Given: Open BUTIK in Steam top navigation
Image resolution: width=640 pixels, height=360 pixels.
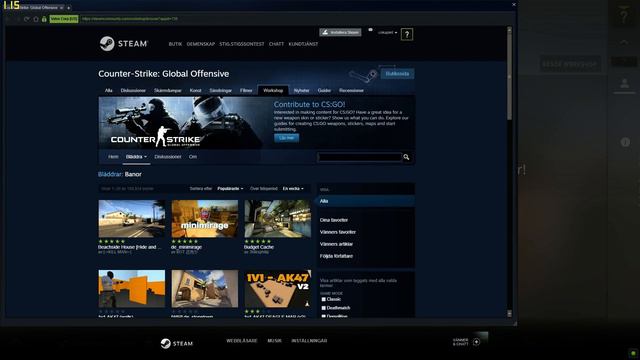Looking at the screenshot, I should click(x=175, y=44).
